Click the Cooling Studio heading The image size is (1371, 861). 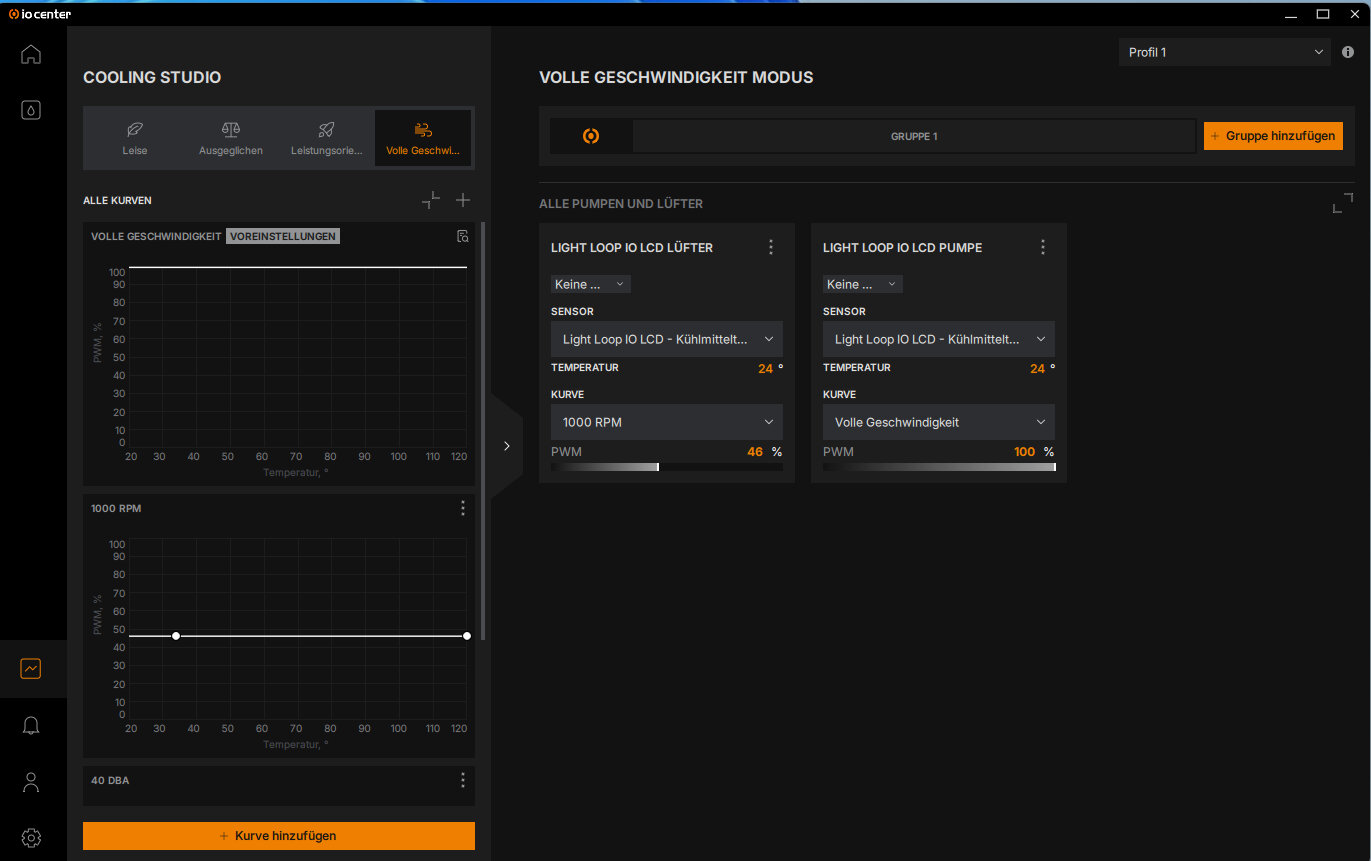click(152, 77)
